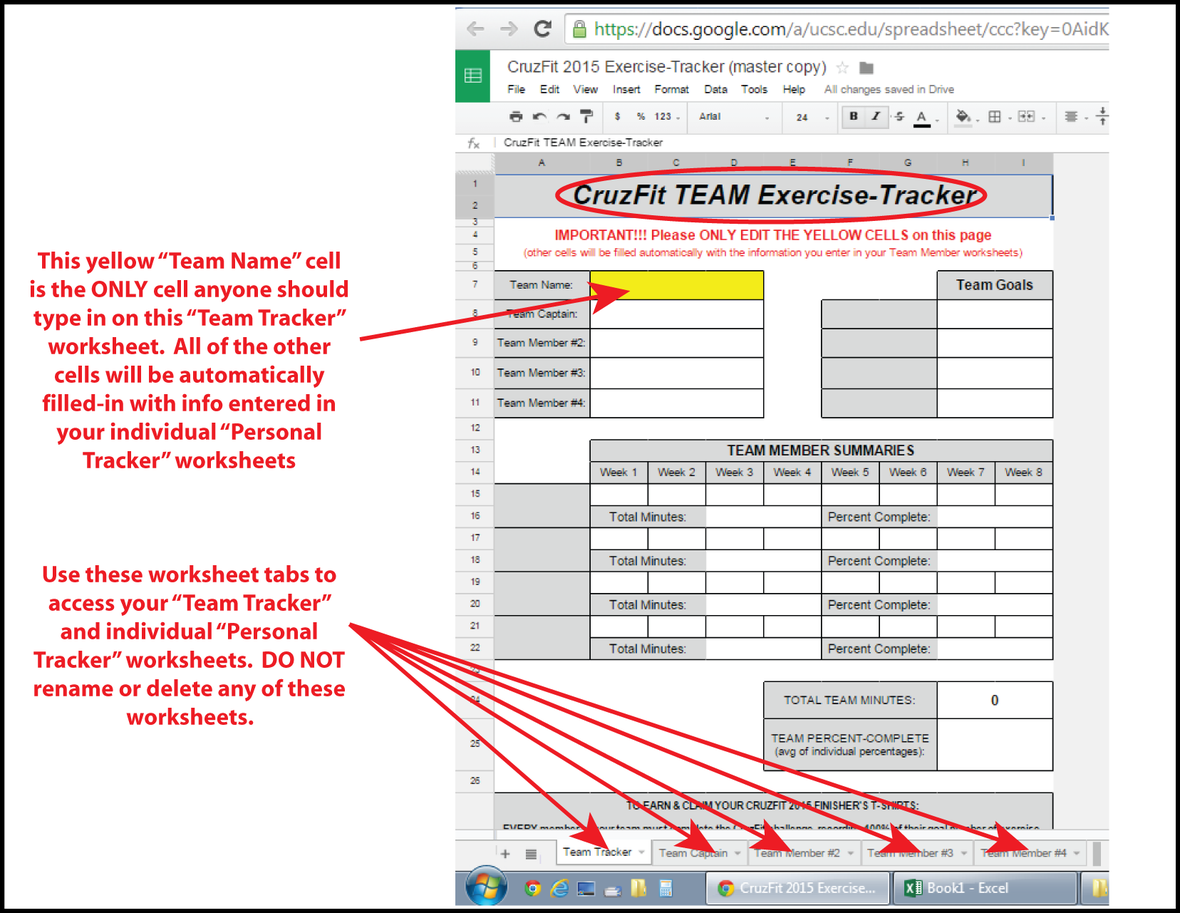Viewport: 1180px width, 913px height.
Task: Click the TOTAL TEAM MINUTES value cell
Action: pos(994,701)
